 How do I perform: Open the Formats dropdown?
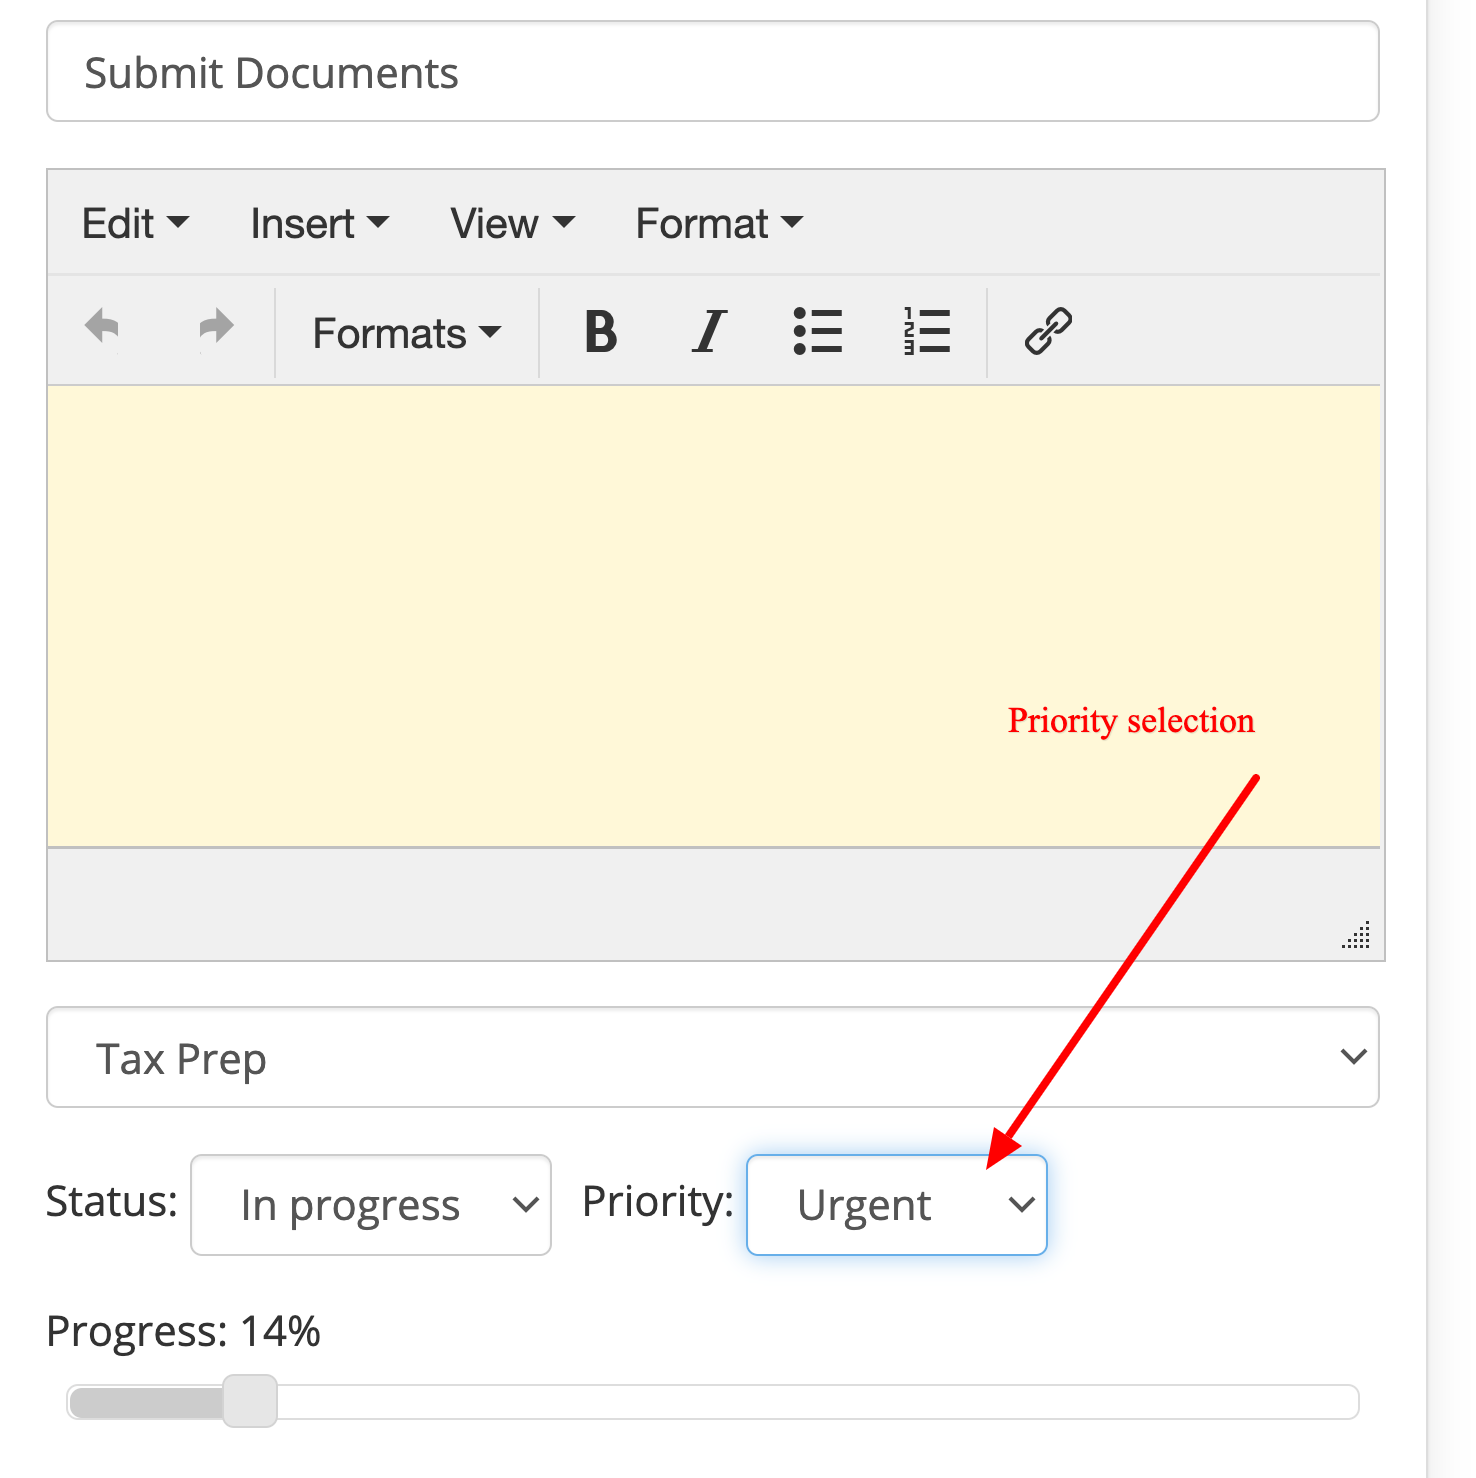[x=407, y=333]
